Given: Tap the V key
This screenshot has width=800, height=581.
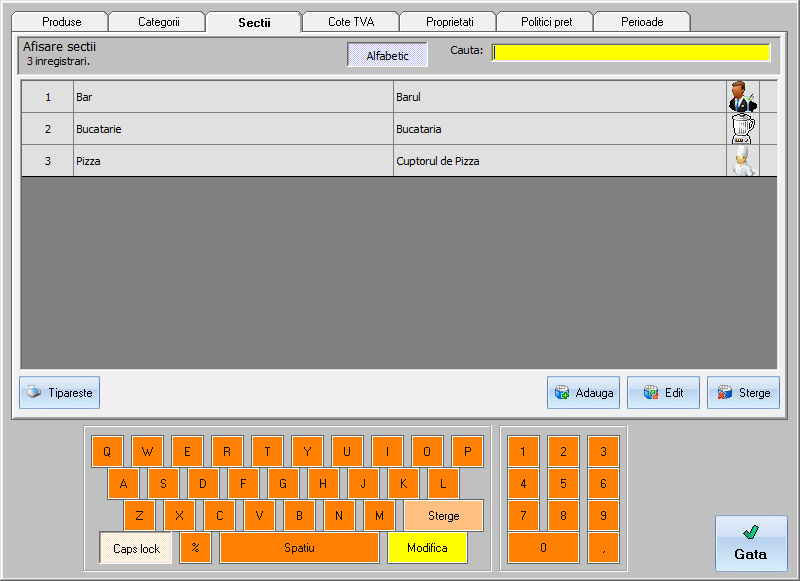Looking at the screenshot, I should (260, 516).
